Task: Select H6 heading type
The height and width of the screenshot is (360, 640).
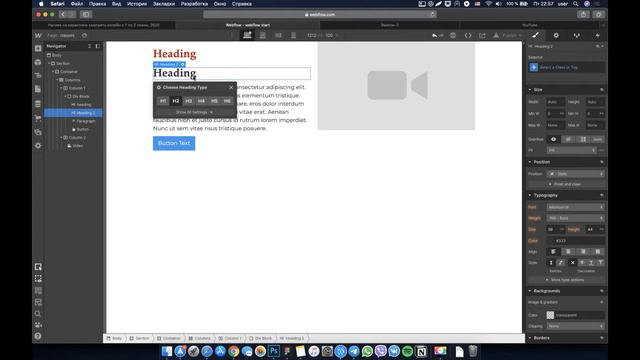Action: pos(227,101)
